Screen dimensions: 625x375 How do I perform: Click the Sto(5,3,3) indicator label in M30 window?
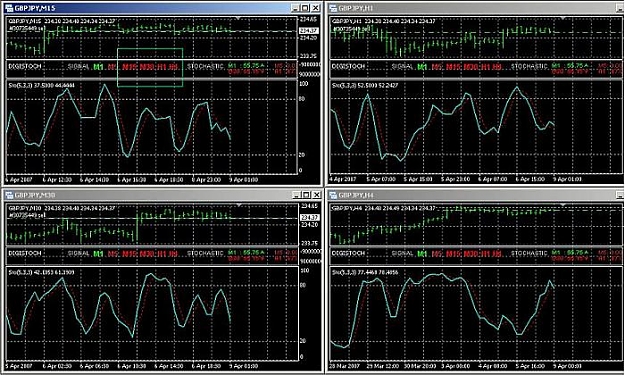click(x=41, y=272)
